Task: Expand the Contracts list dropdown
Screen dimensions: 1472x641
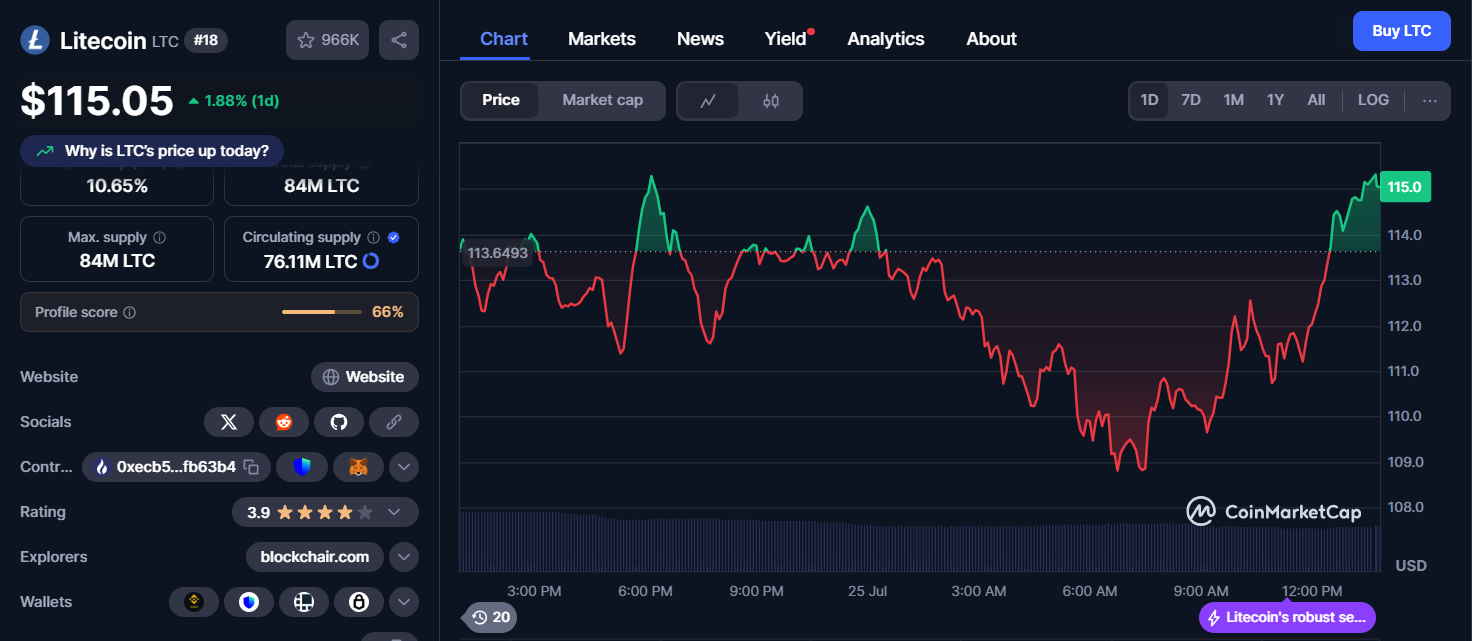Action: point(404,467)
